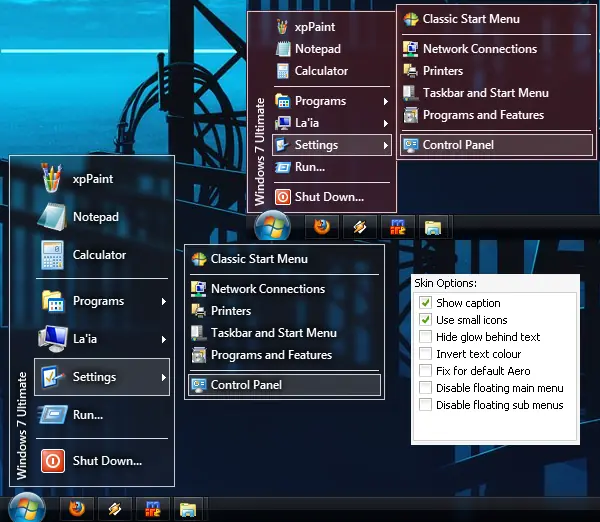Viewport: 600px width, 522px height.
Task: Expand La'ia arrow in the large blue menu
Action: point(164,339)
